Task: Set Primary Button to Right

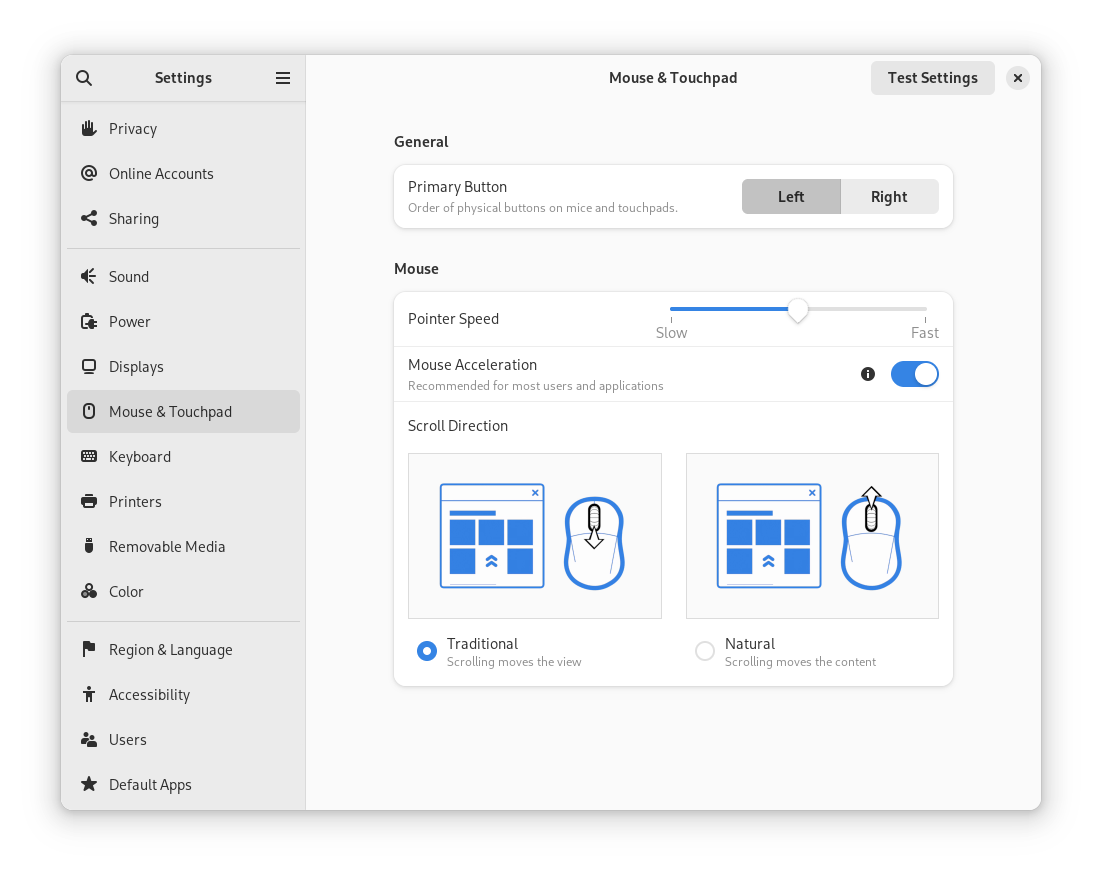Action: coord(889,196)
